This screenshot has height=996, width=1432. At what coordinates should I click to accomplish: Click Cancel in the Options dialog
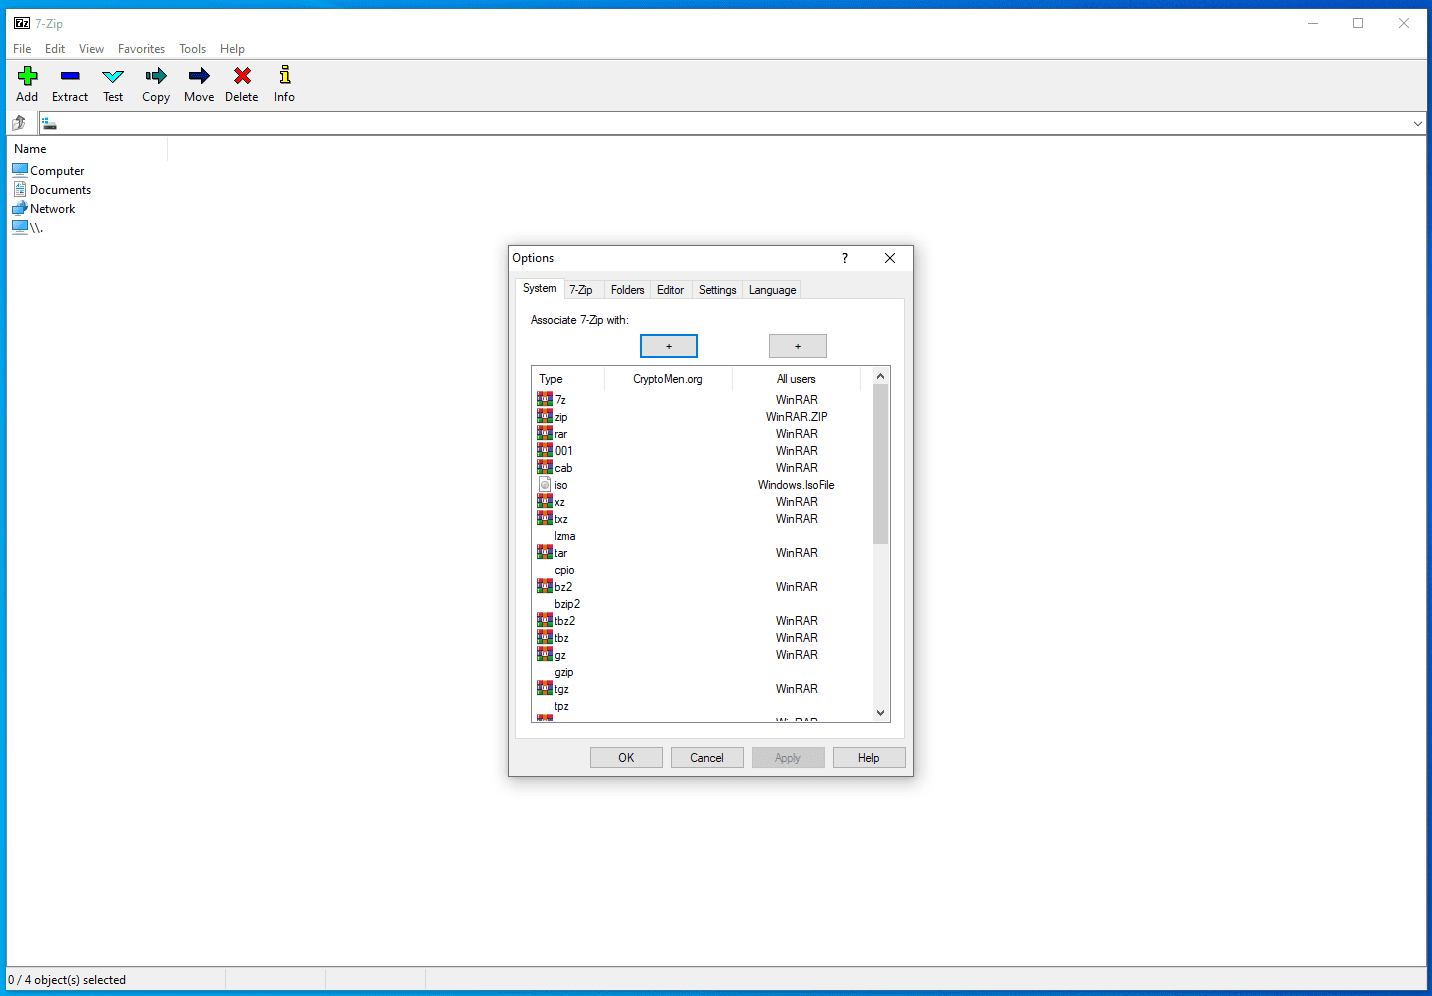pos(707,758)
